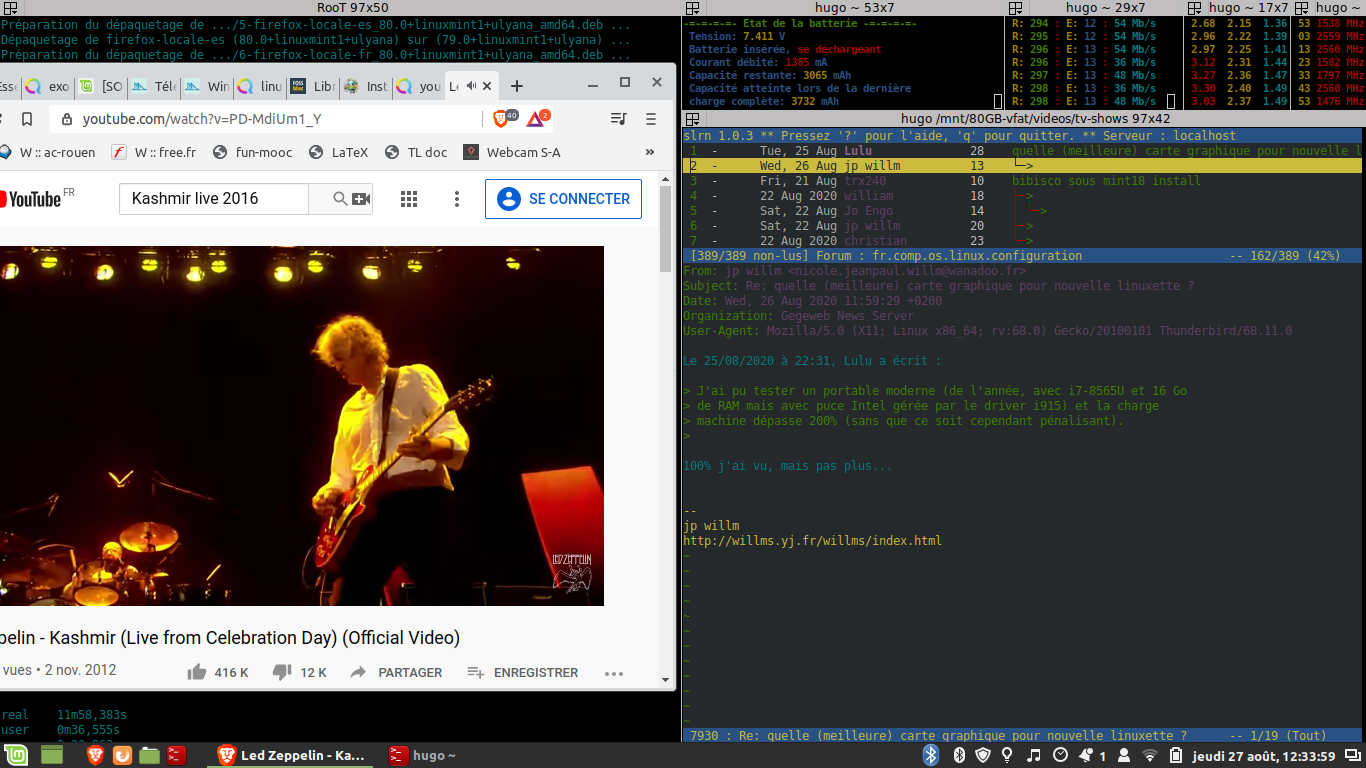Click the clock-shaped tray icon
Image resolution: width=1366 pixels, height=768 pixels.
click(x=1060, y=755)
